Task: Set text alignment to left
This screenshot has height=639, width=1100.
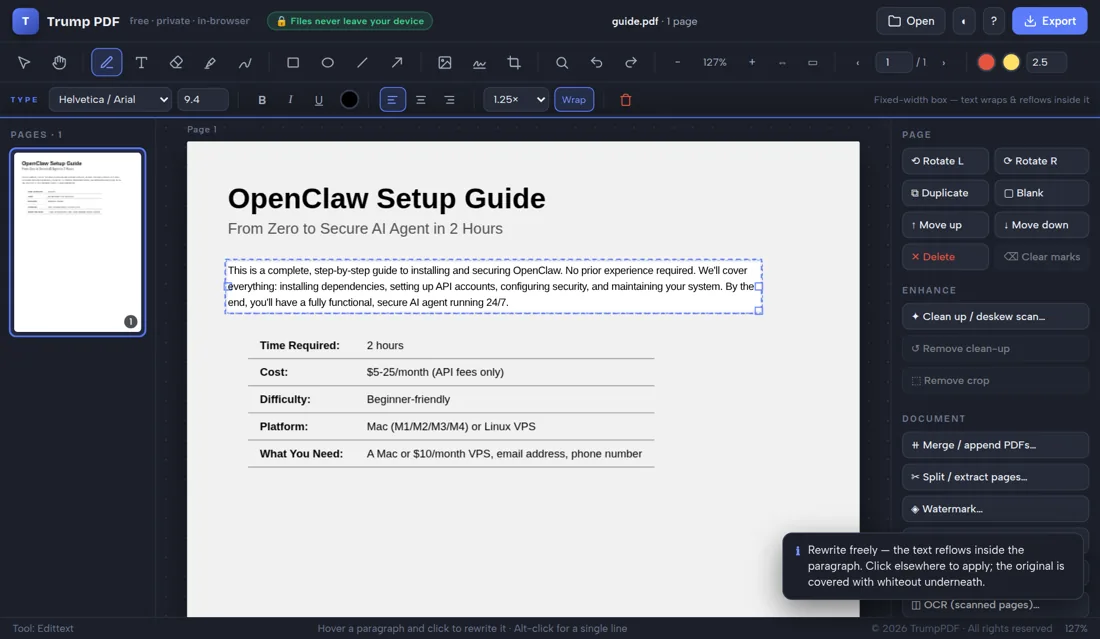Action: 392,100
